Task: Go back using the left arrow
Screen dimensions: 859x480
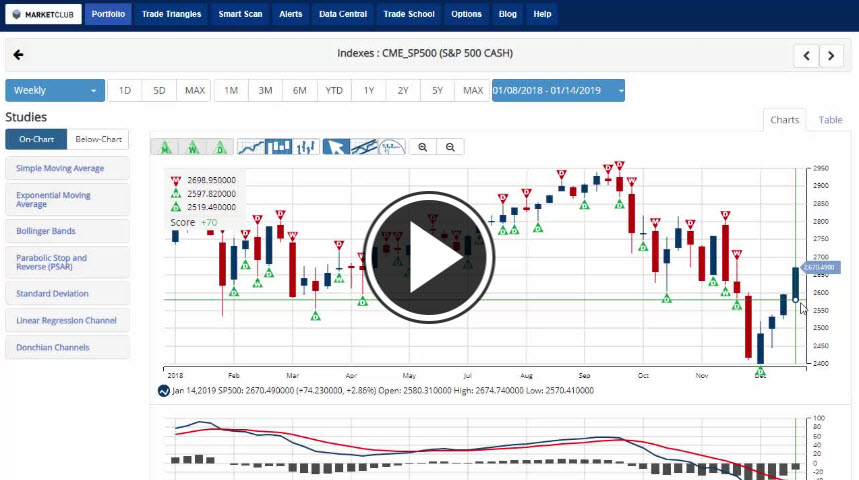Action: point(18,55)
